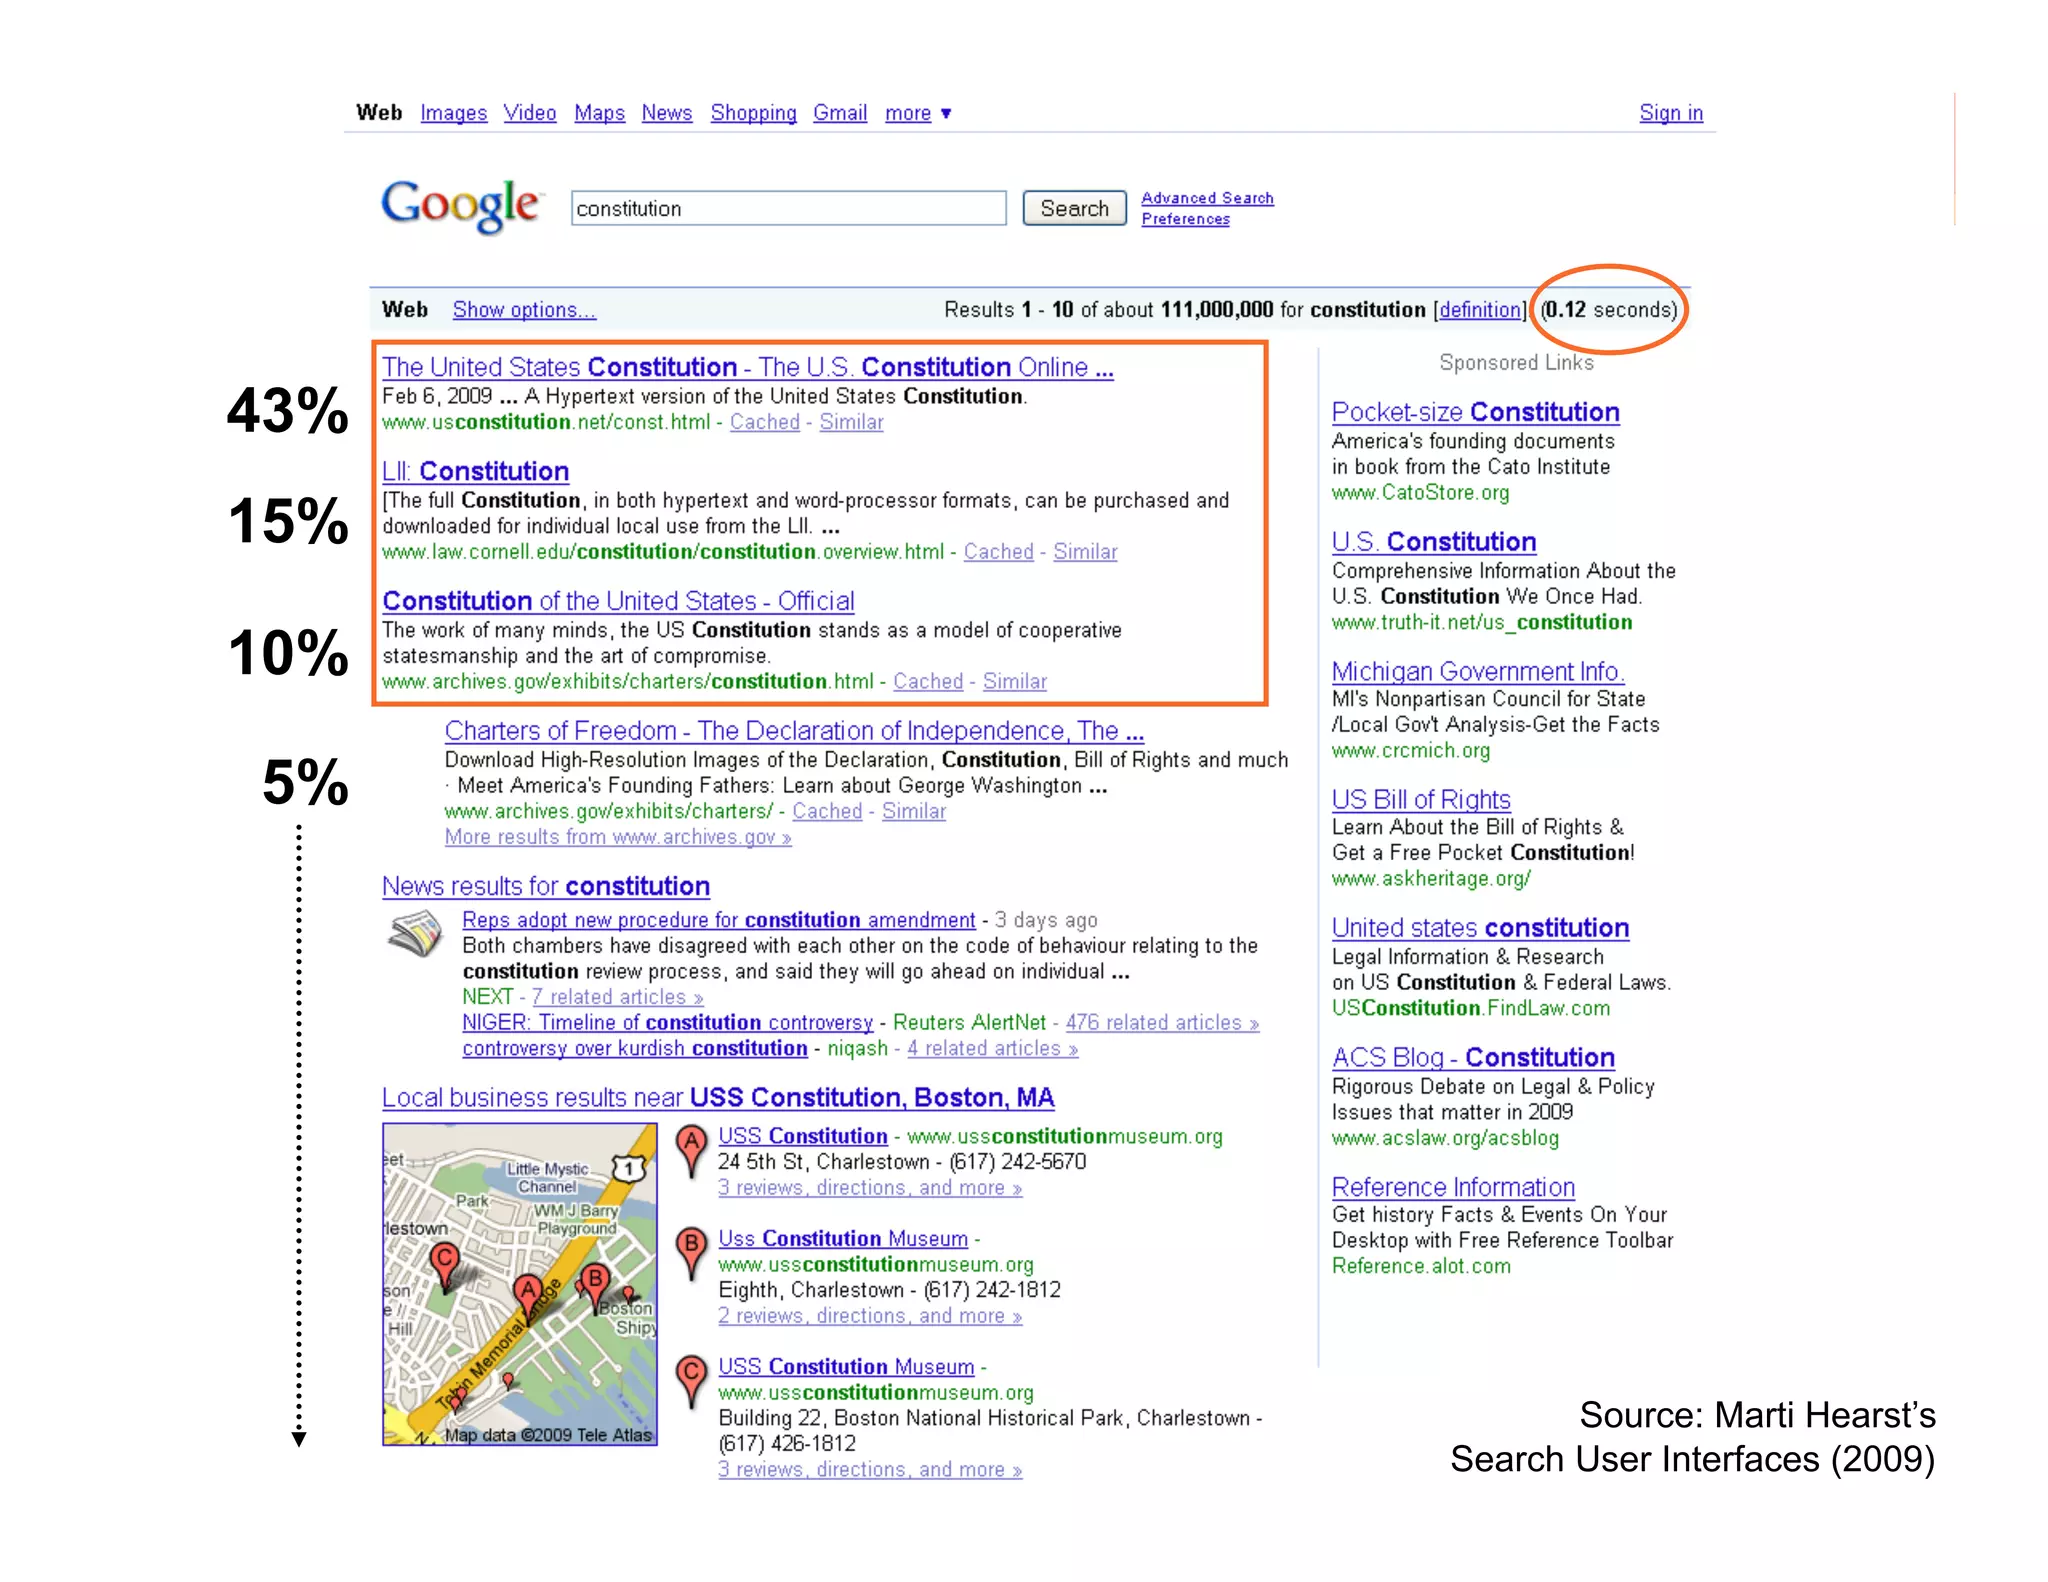Screen dimensions: 2048x1582
Task: Click '7 related articles' link
Action: coord(617,997)
